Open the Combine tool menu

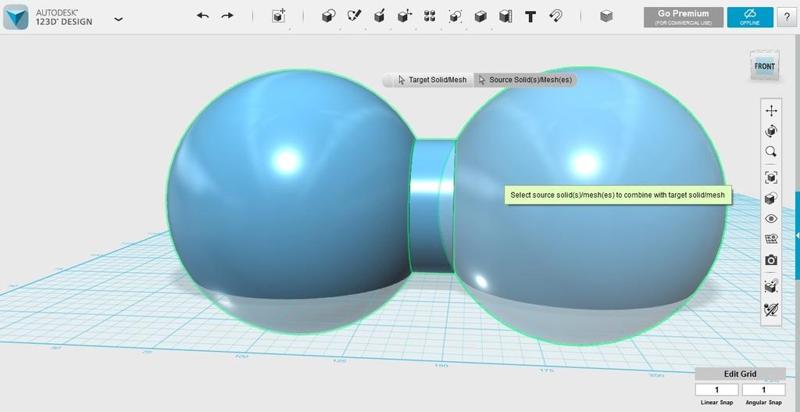pos(480,16)
